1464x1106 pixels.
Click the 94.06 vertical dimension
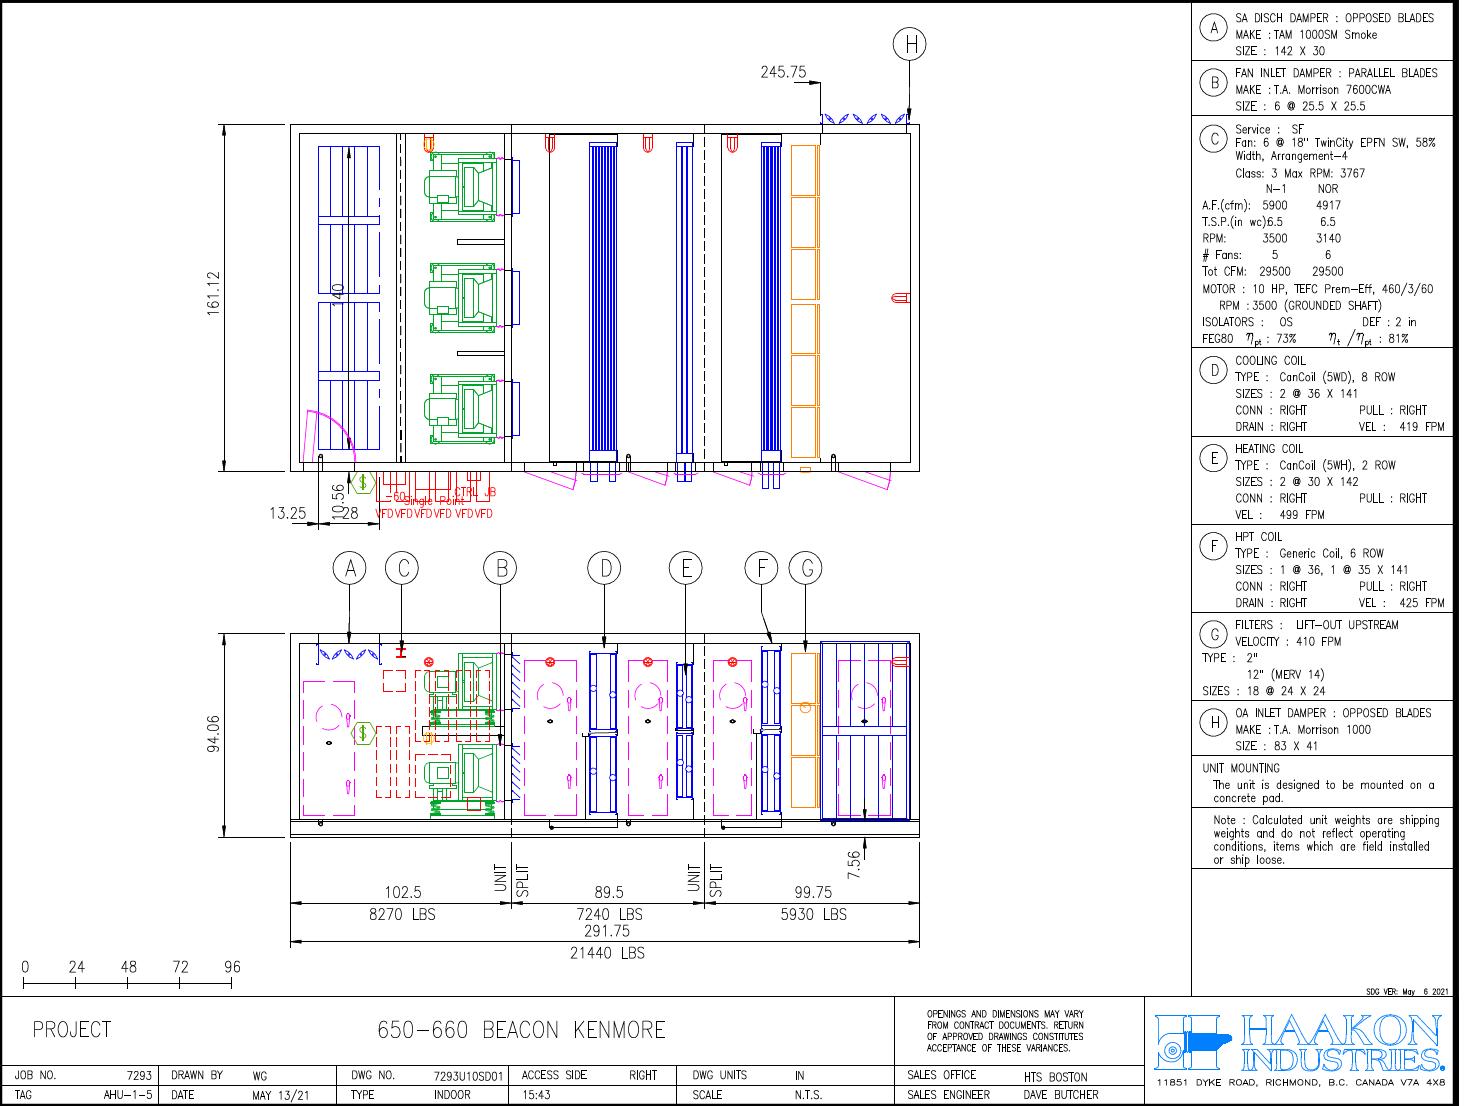pos(213,733)
